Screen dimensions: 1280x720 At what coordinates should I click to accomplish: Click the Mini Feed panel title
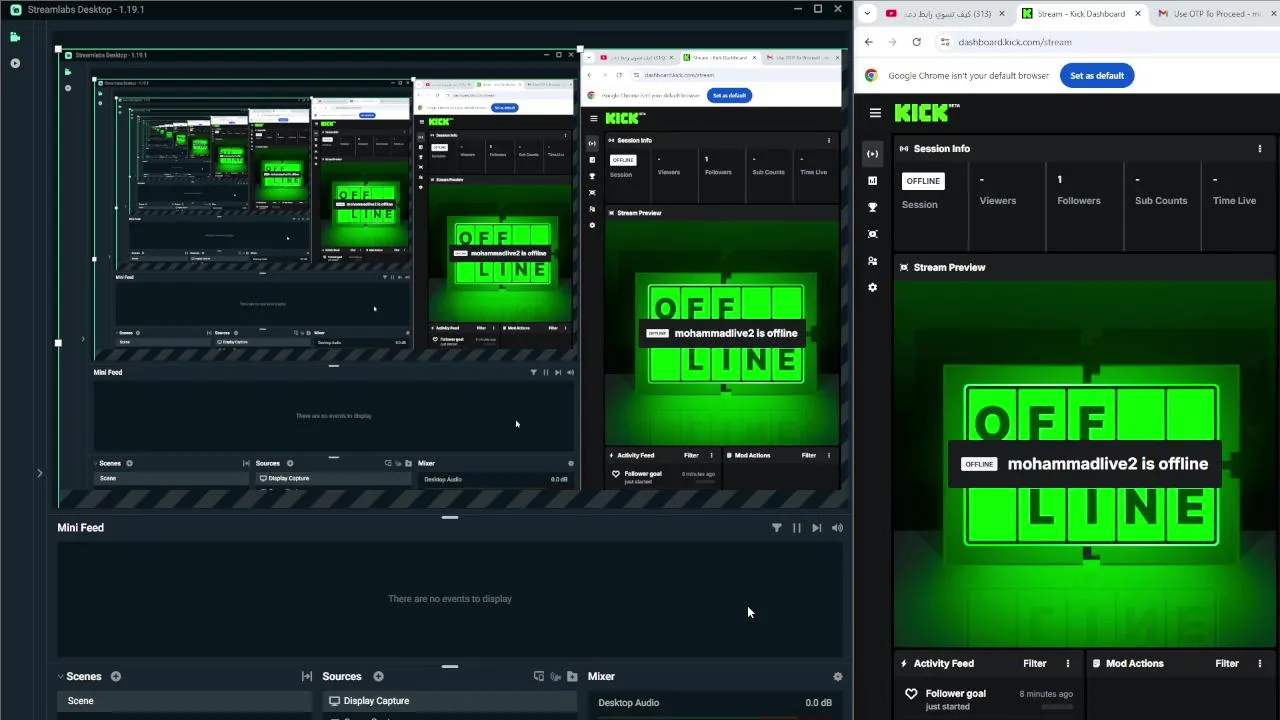click(x=80, y=528)
